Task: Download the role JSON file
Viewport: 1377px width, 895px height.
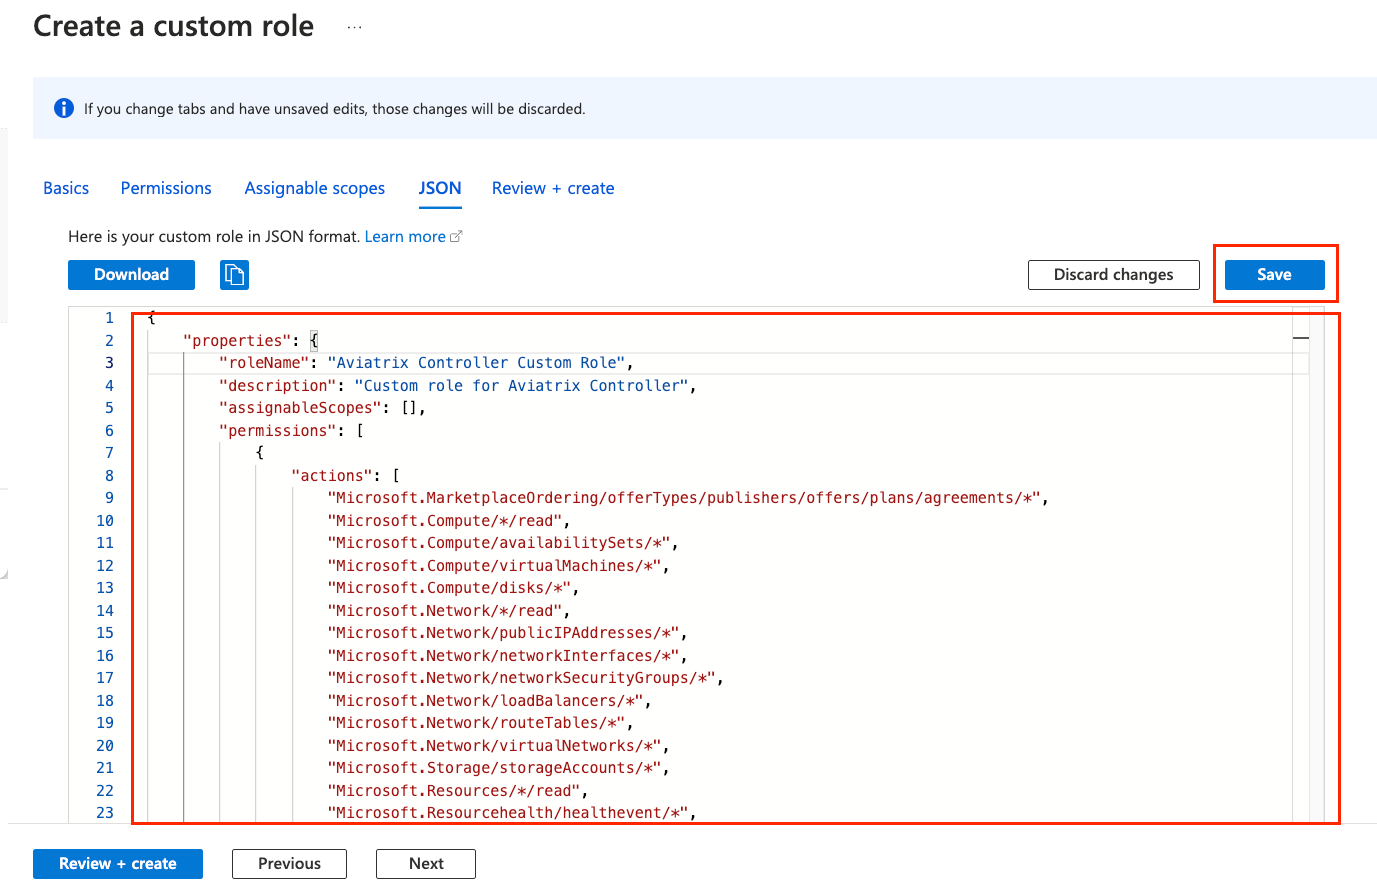Action: [x=131, y=275]
